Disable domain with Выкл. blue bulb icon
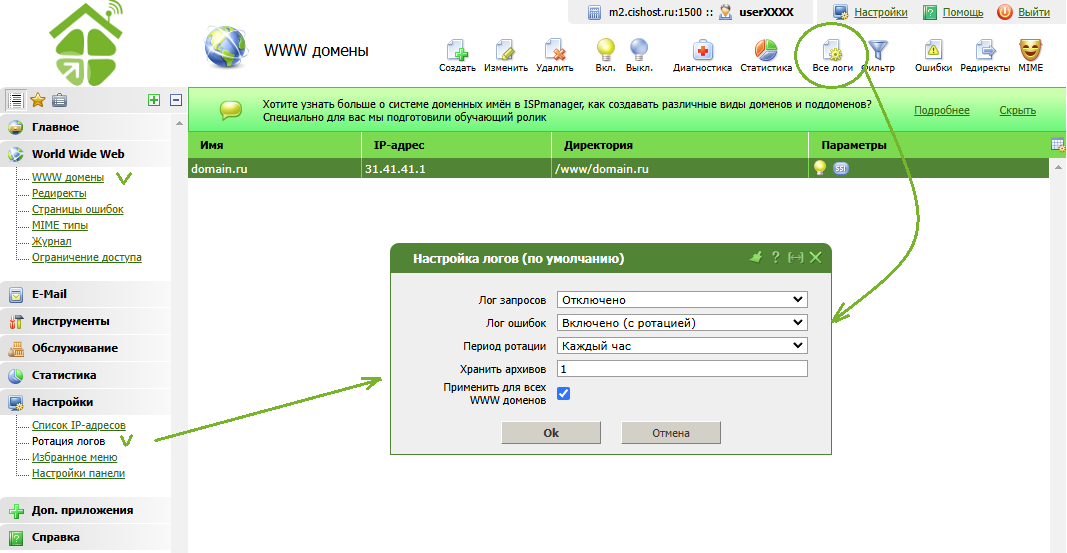The height and width of the screenshot is (553, 1067). pyautogui.click(x=638, y=54)
